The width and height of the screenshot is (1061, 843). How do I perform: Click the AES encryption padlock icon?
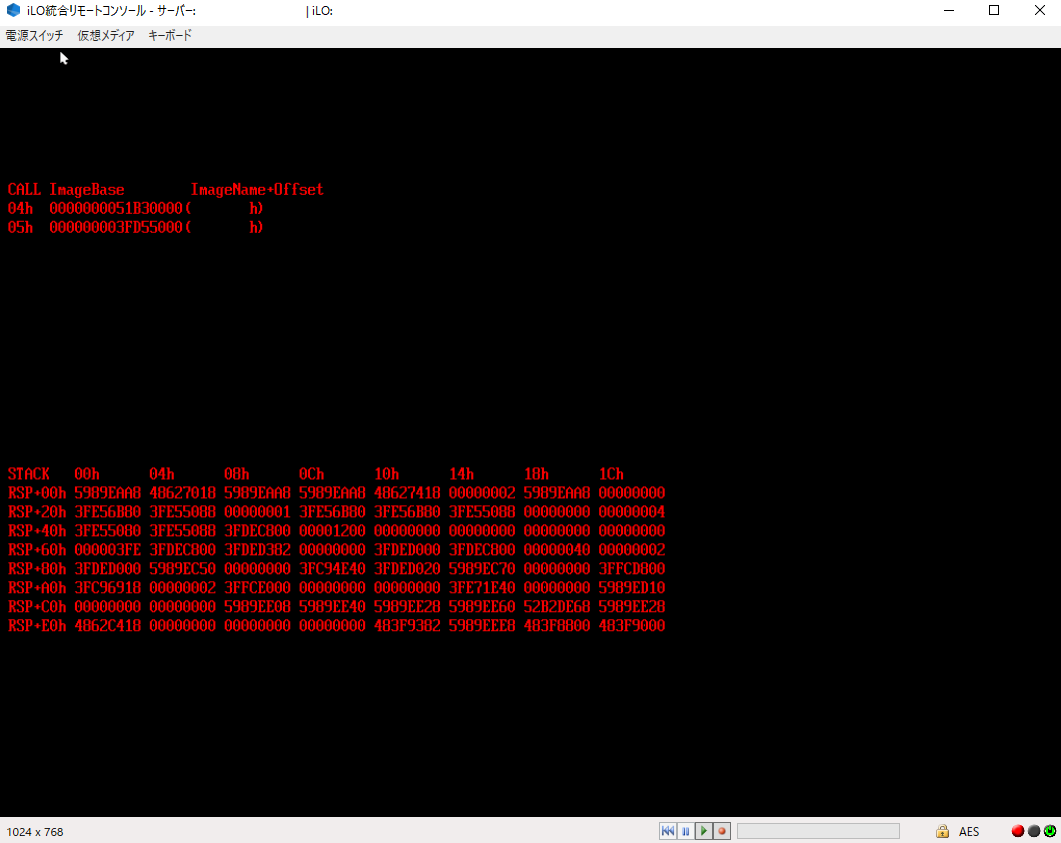(x=942, y=831)
